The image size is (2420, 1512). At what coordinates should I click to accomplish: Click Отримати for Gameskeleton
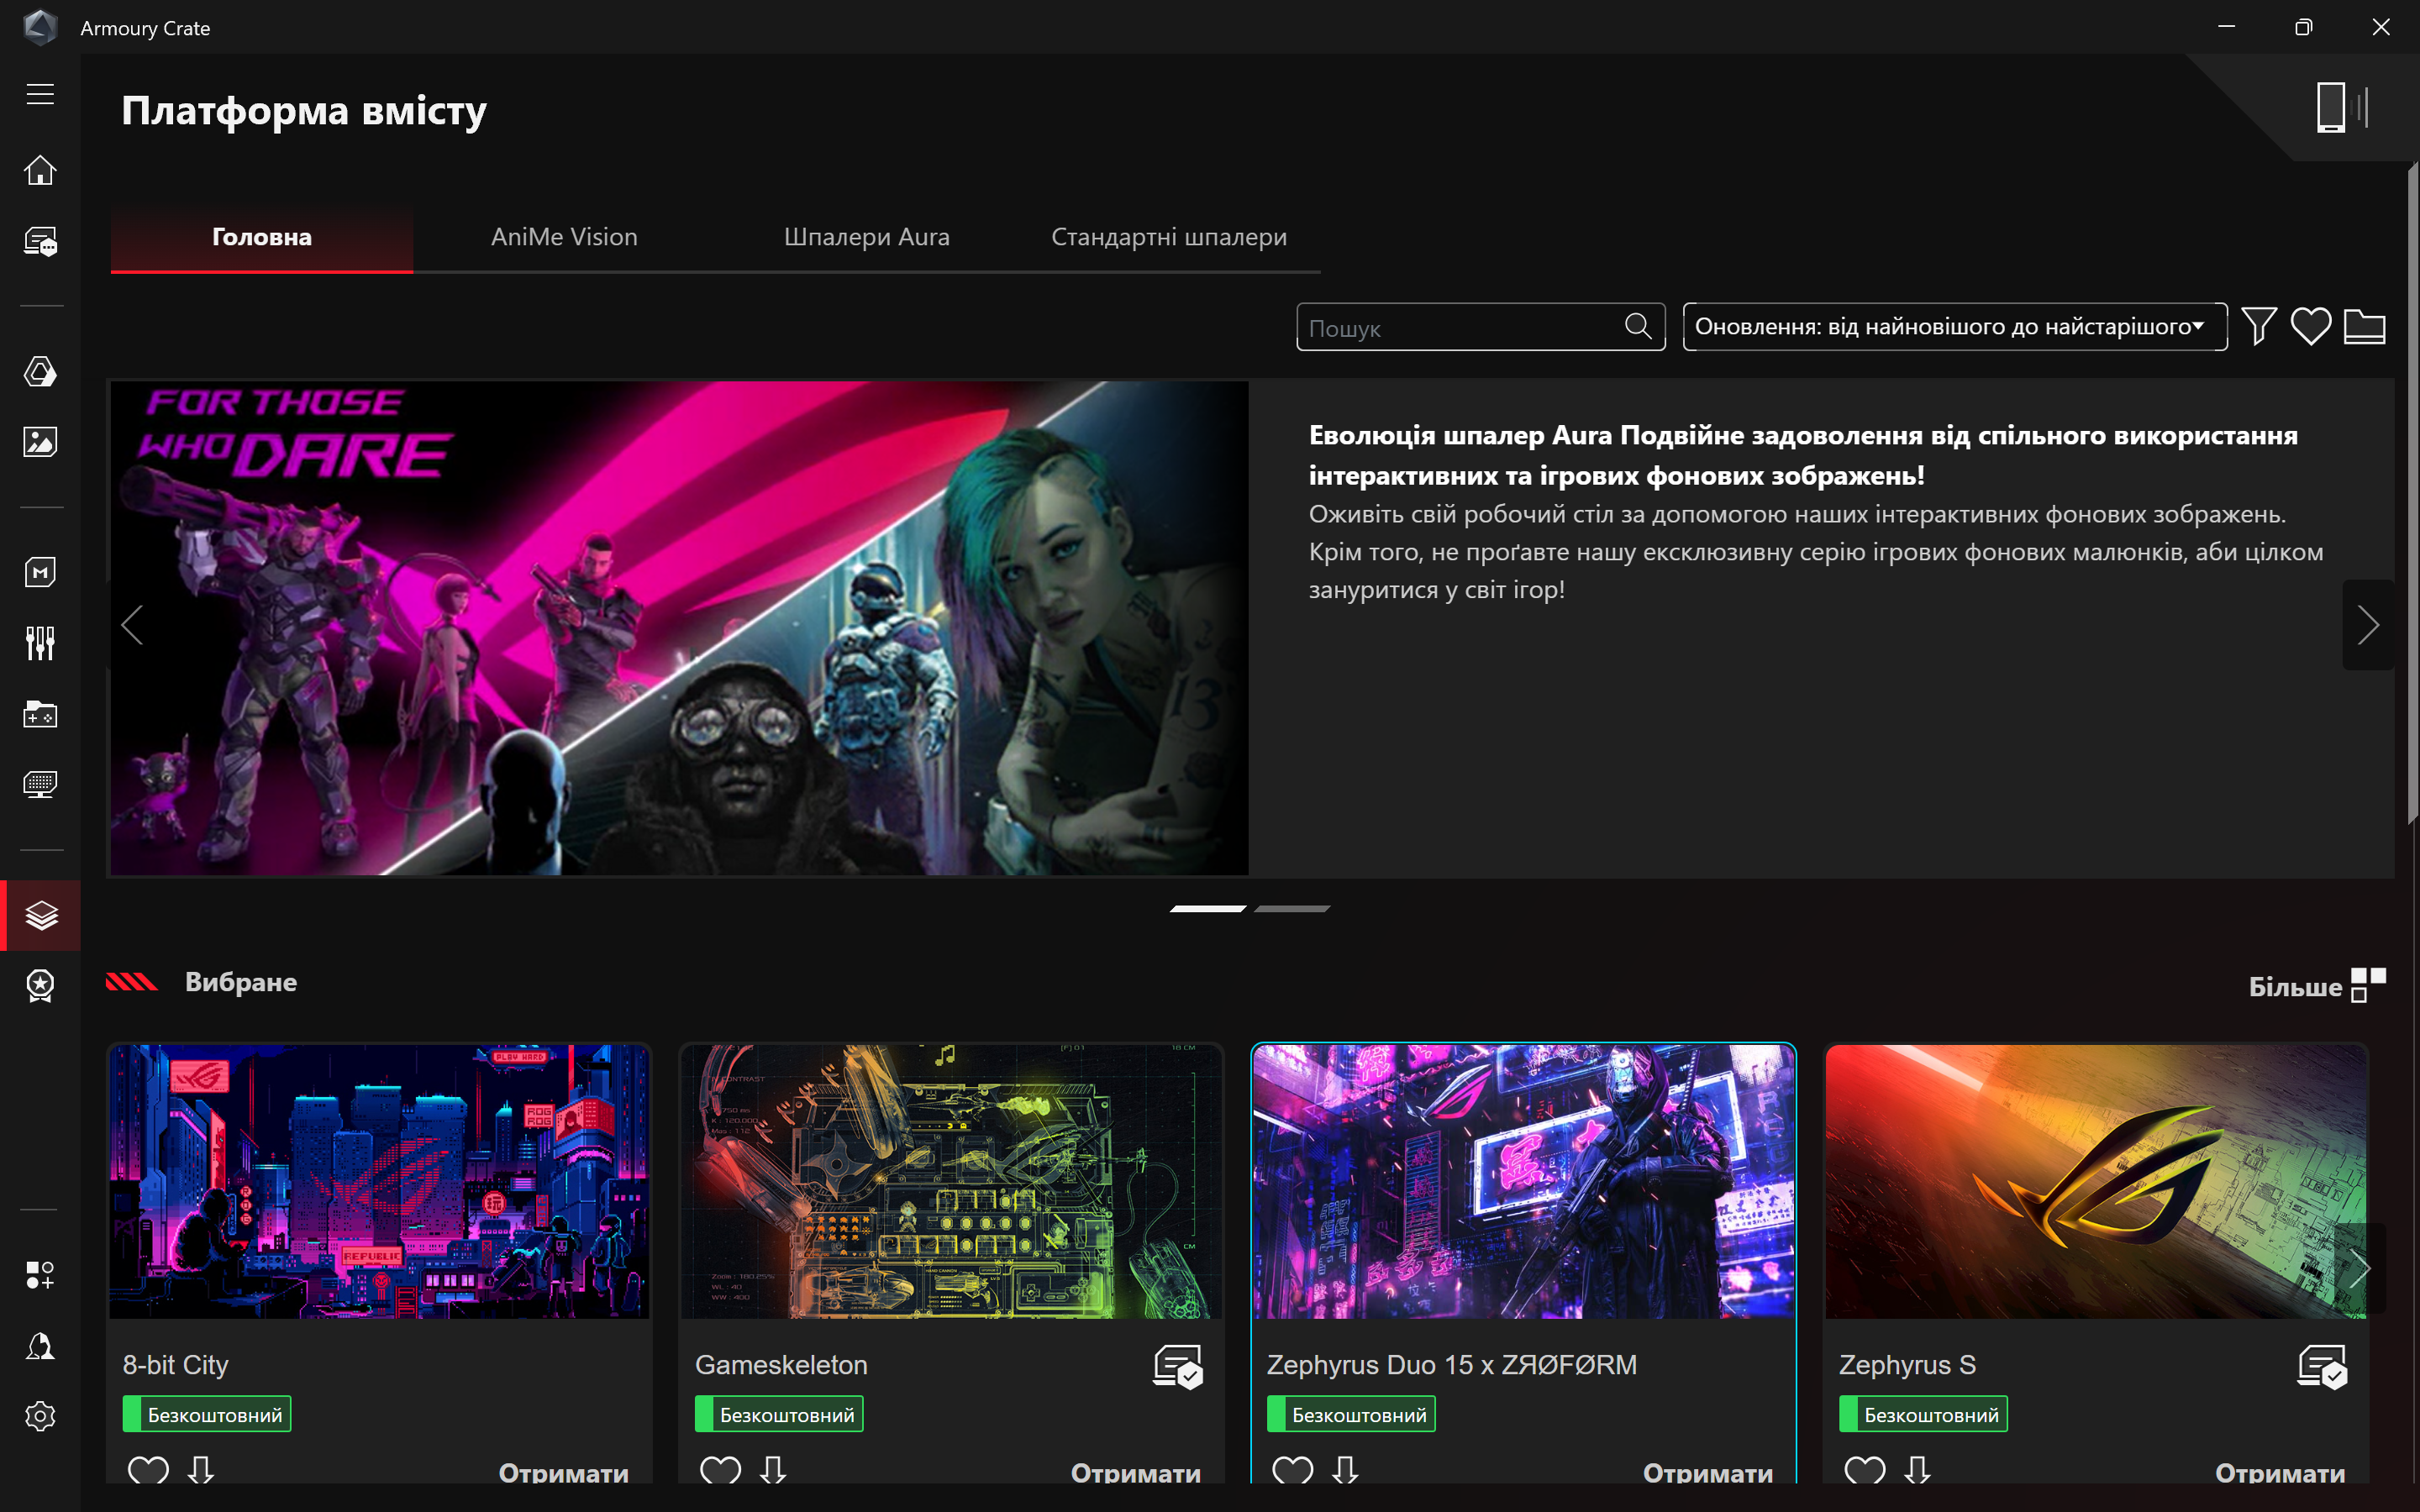tap(1136, 1472)
